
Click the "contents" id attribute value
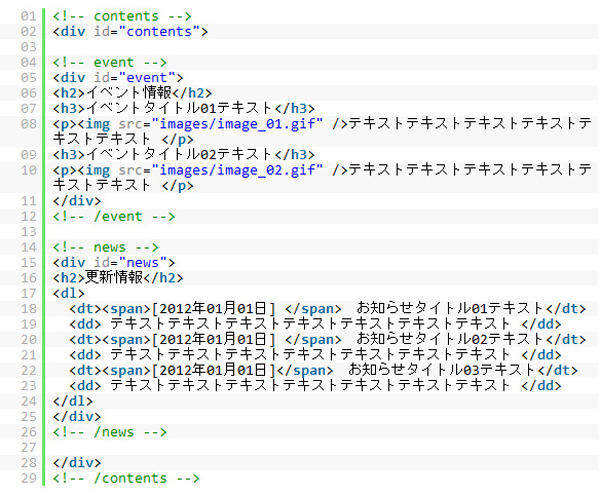pyautogui.click(x=167, y=31)
